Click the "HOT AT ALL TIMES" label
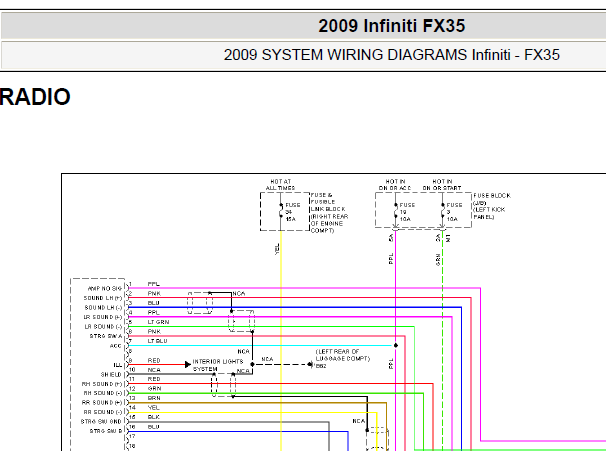The image size is (606, 451). [x=281, y=185]
